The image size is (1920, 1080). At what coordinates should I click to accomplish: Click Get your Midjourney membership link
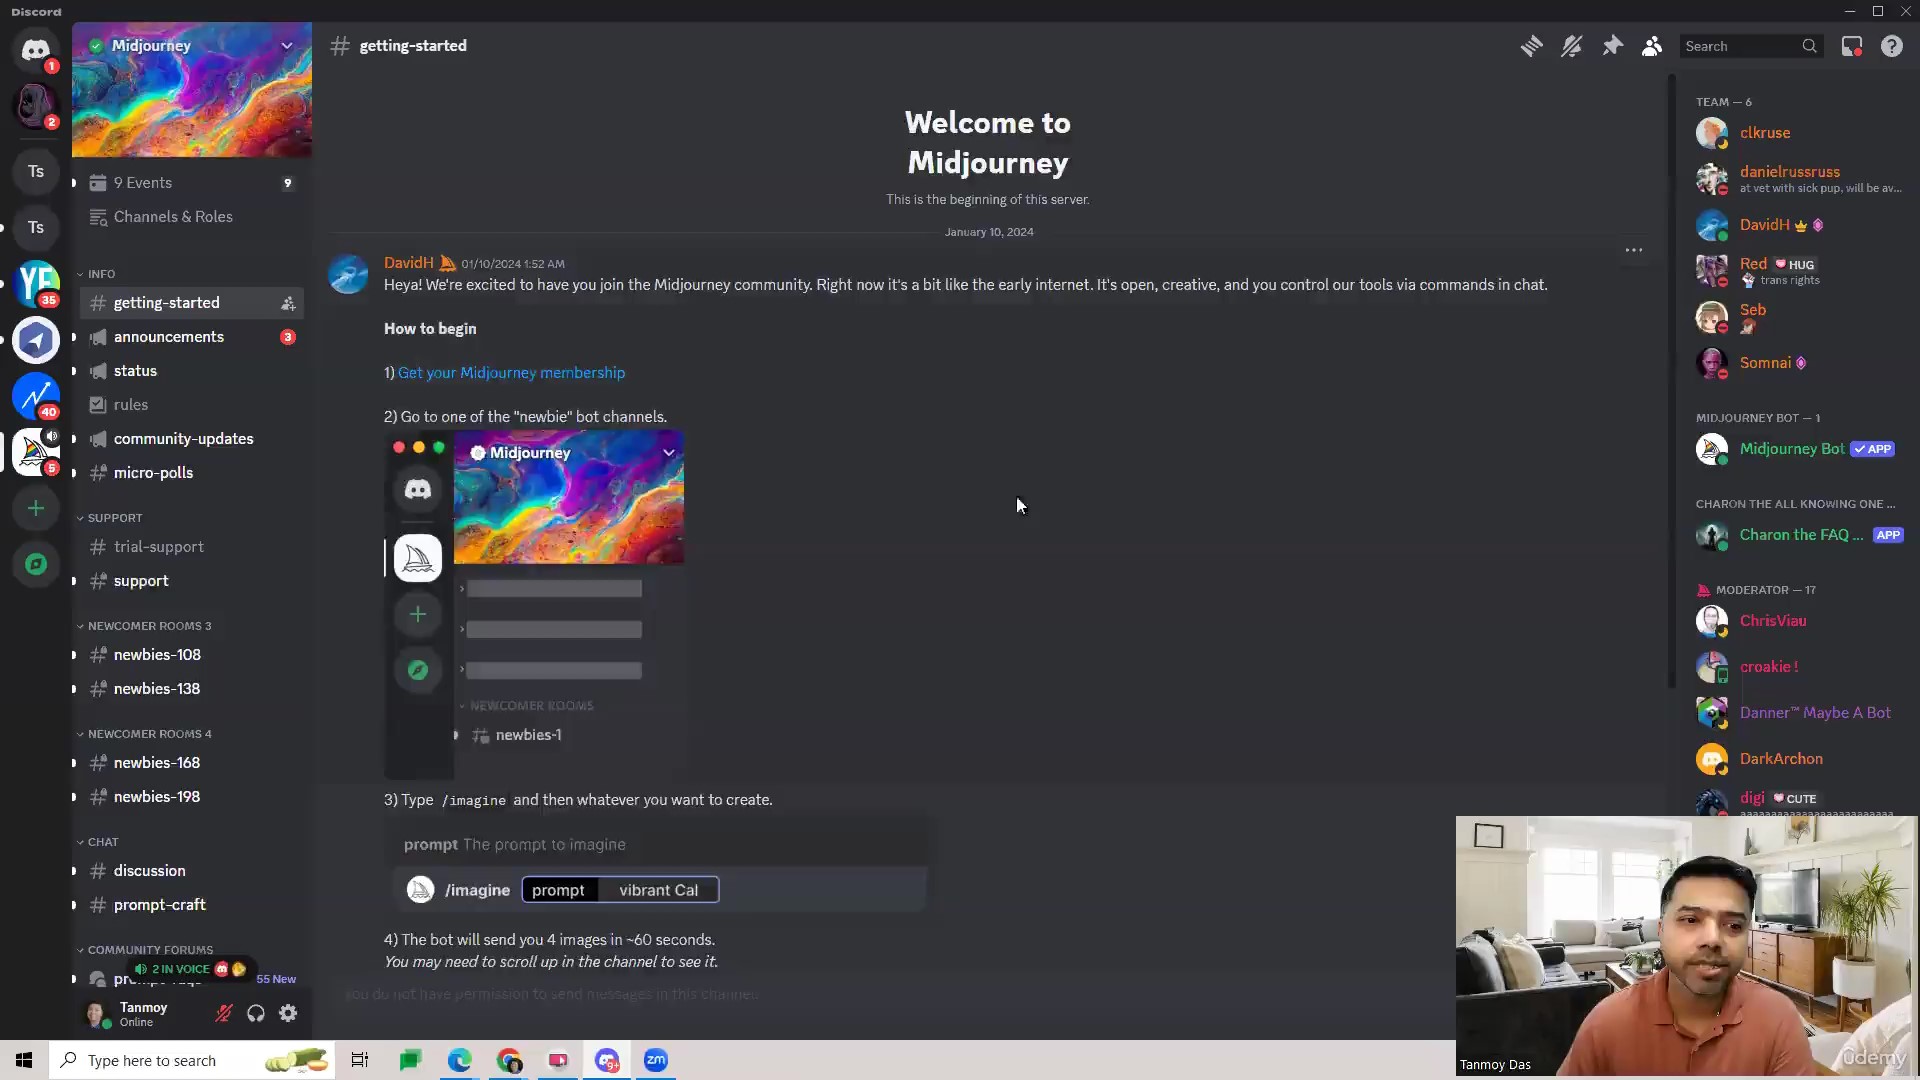coord(511,373)
